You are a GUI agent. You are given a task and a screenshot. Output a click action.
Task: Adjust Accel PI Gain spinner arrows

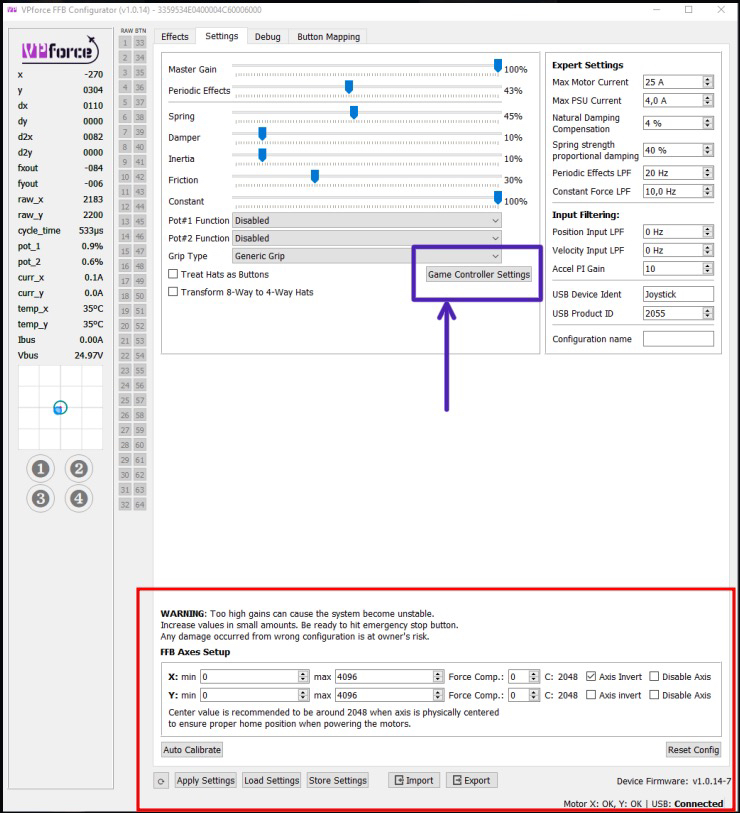pyautogui.click(x=708, y=269)
